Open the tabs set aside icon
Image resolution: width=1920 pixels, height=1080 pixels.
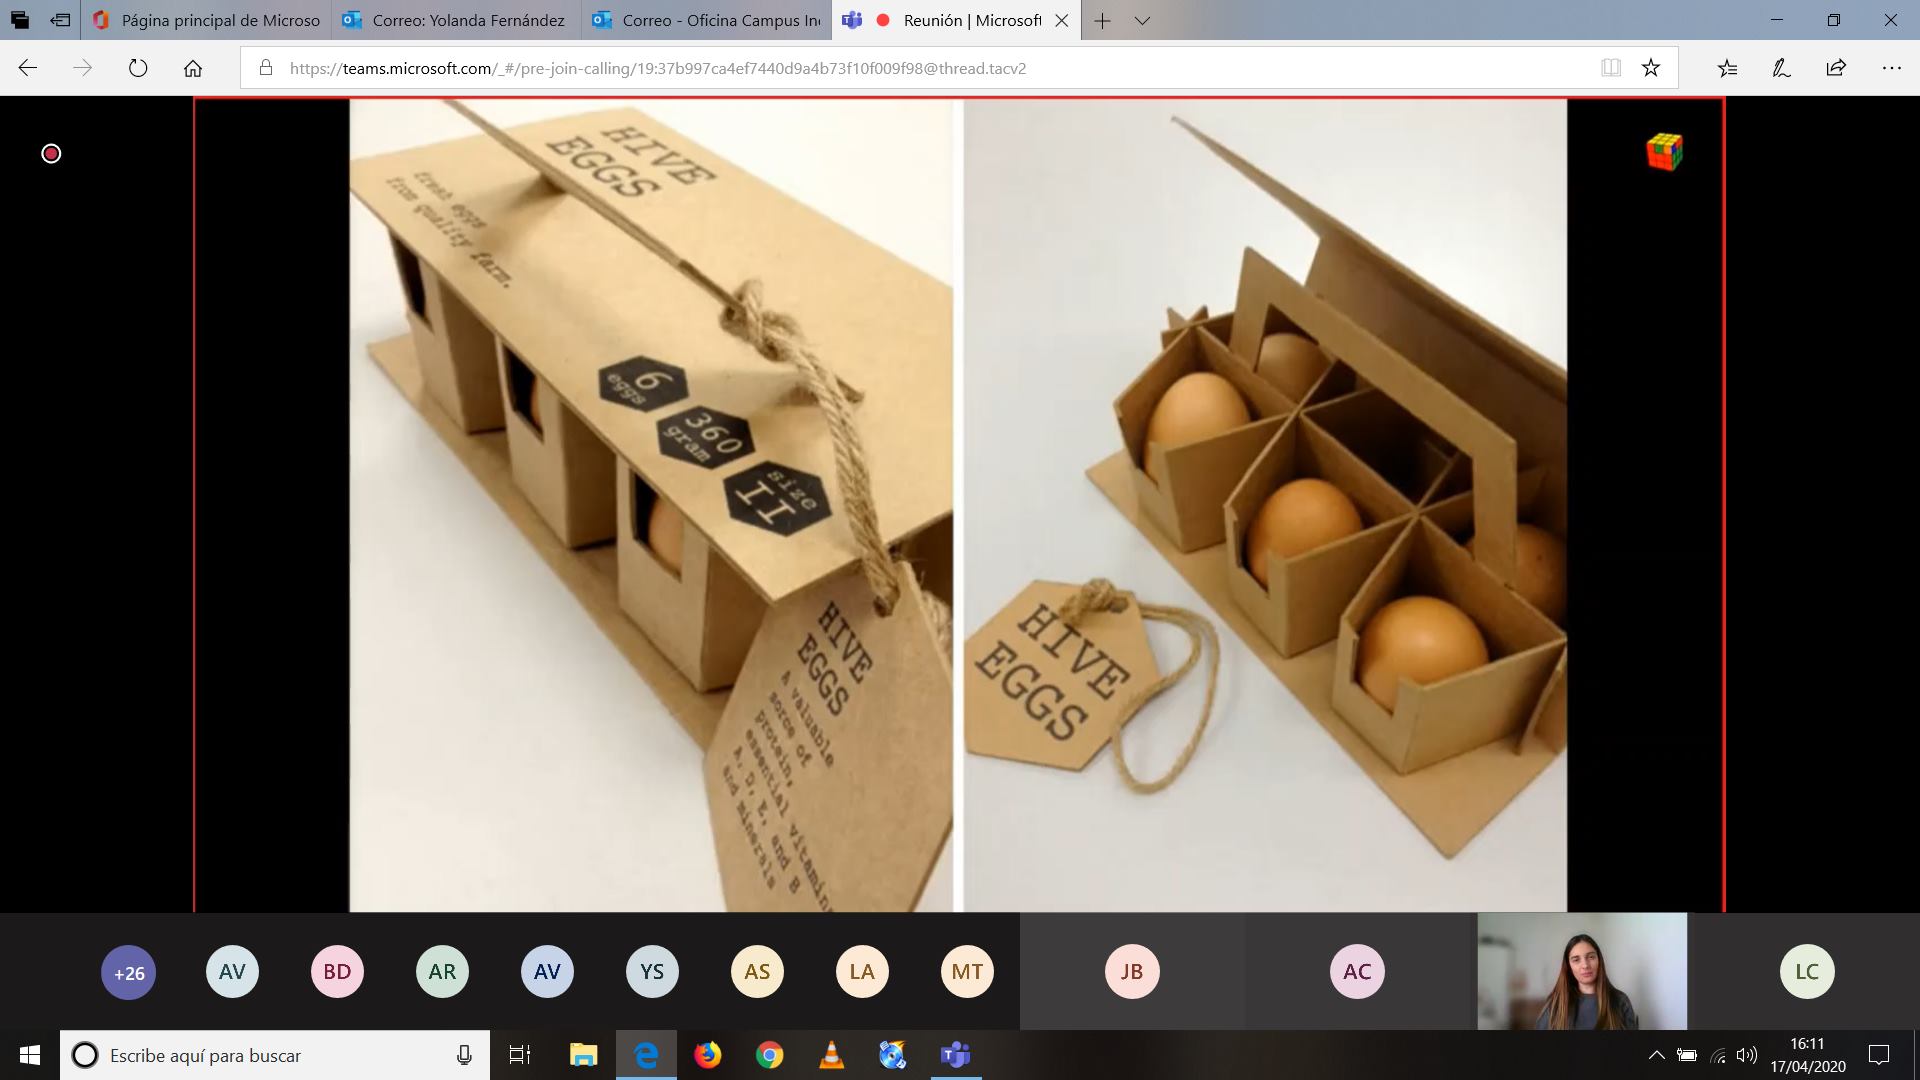(x=19, y=20)
